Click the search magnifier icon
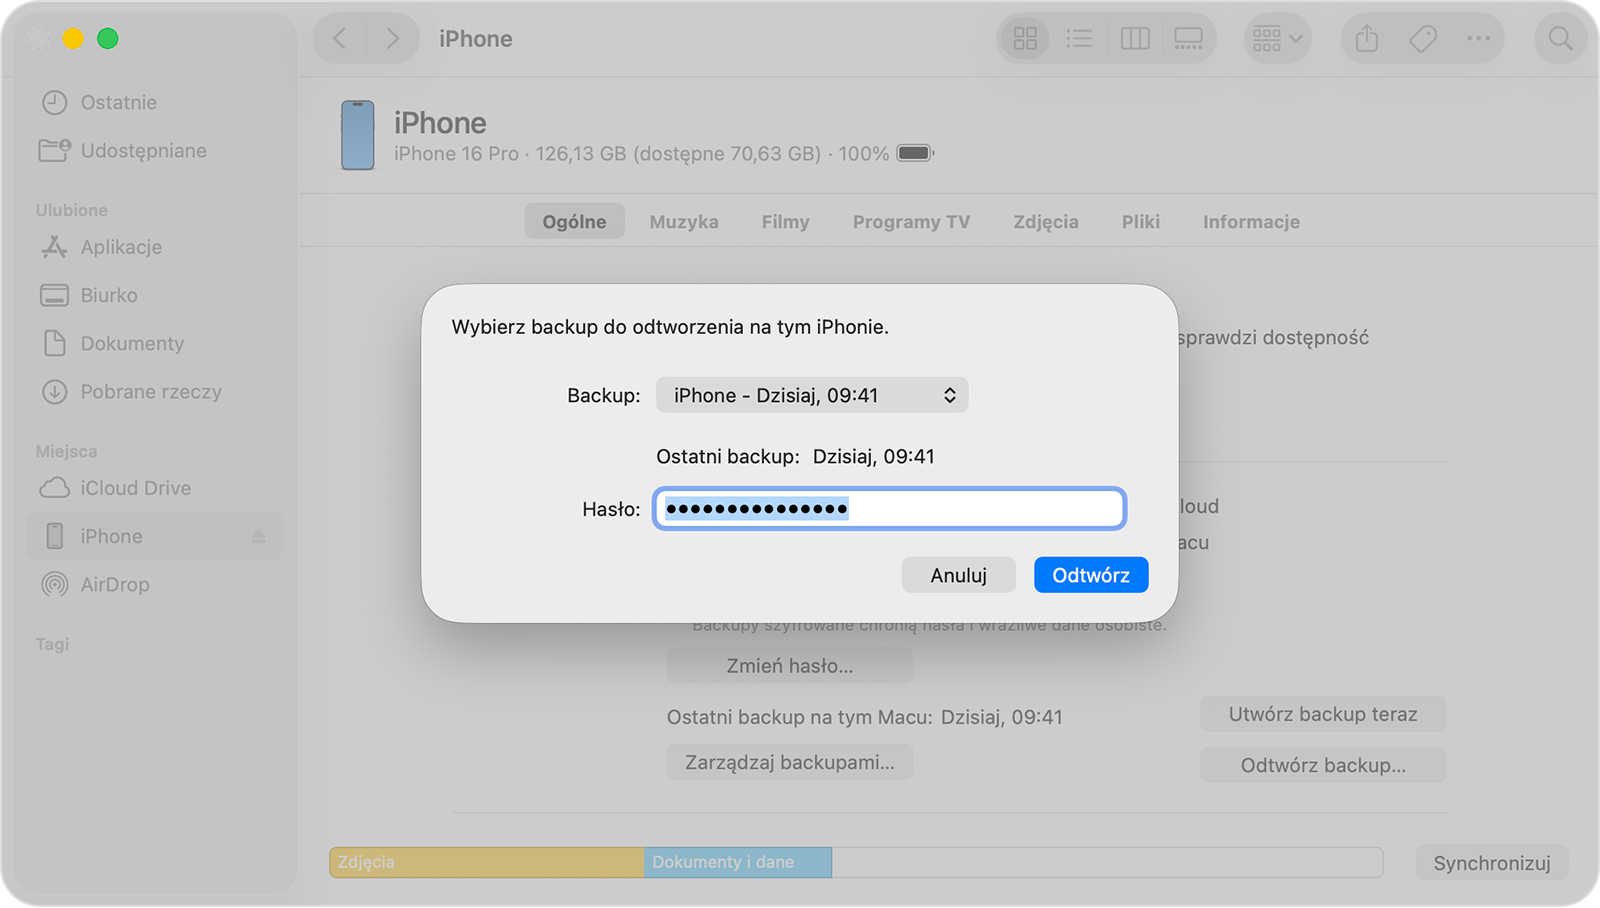Viewport: 1600px width, 908px height. pyautogui.click(x=1560, y=39)
